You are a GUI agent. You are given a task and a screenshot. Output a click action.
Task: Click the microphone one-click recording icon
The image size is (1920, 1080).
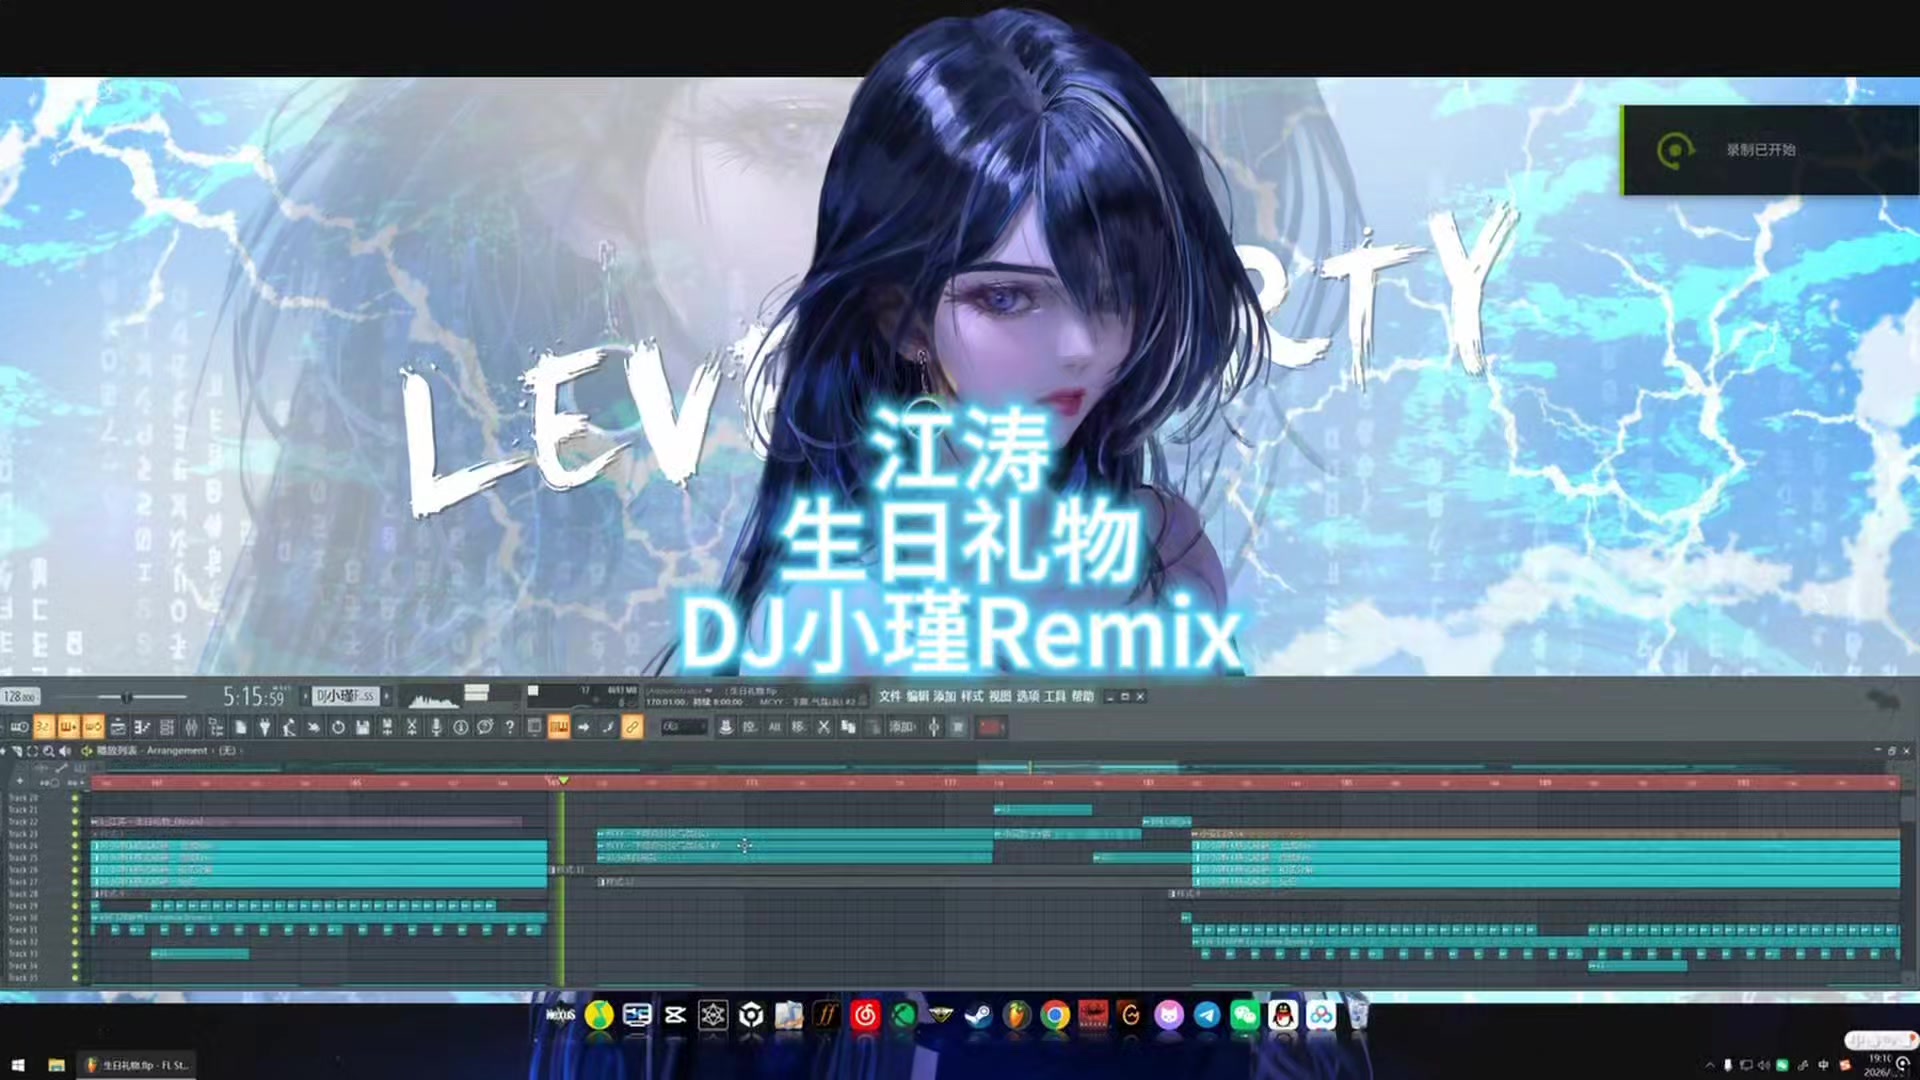pyautogui.click(x=436, y=727)
